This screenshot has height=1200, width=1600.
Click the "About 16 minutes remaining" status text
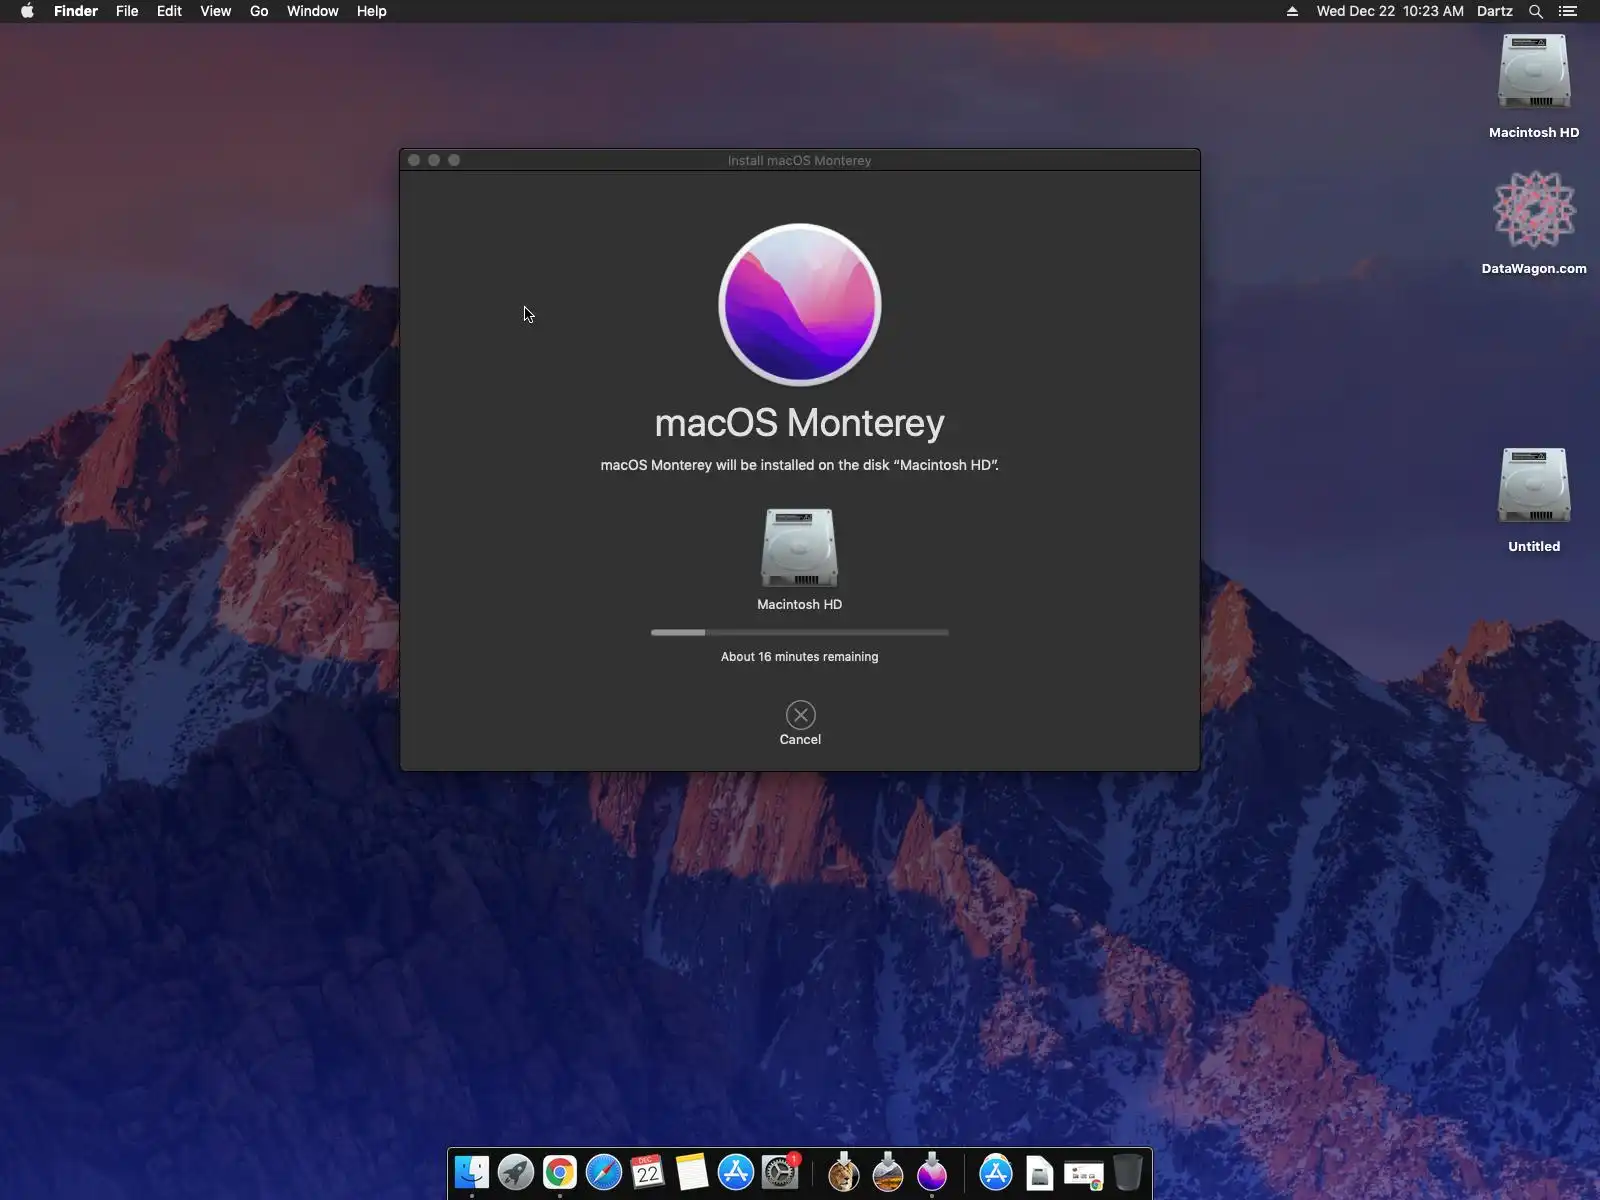[x=800, y=657]
